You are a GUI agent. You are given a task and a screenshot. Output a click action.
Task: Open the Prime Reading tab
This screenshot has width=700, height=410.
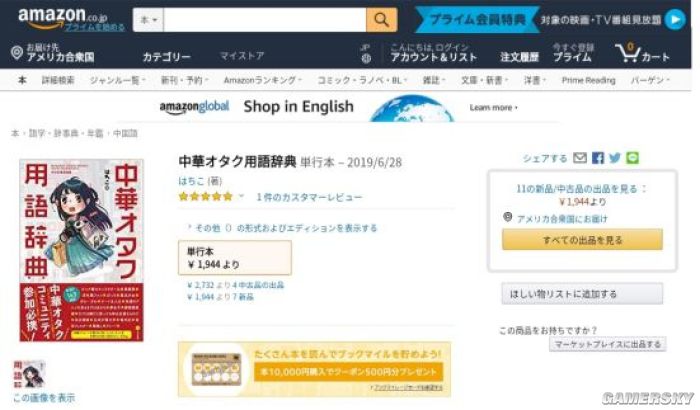(x=588, y=80)
